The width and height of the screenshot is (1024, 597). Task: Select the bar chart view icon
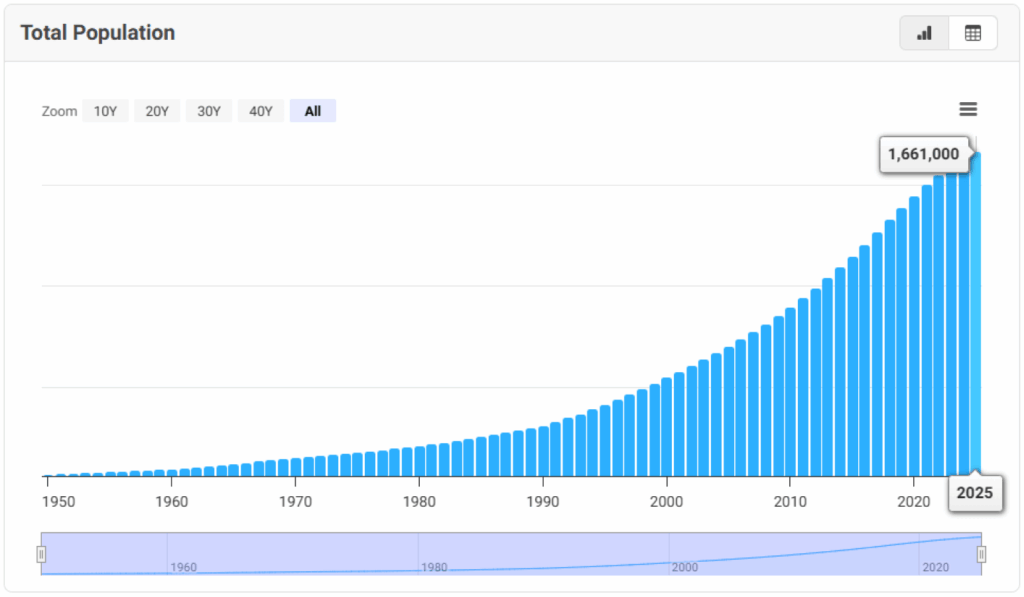922,32
